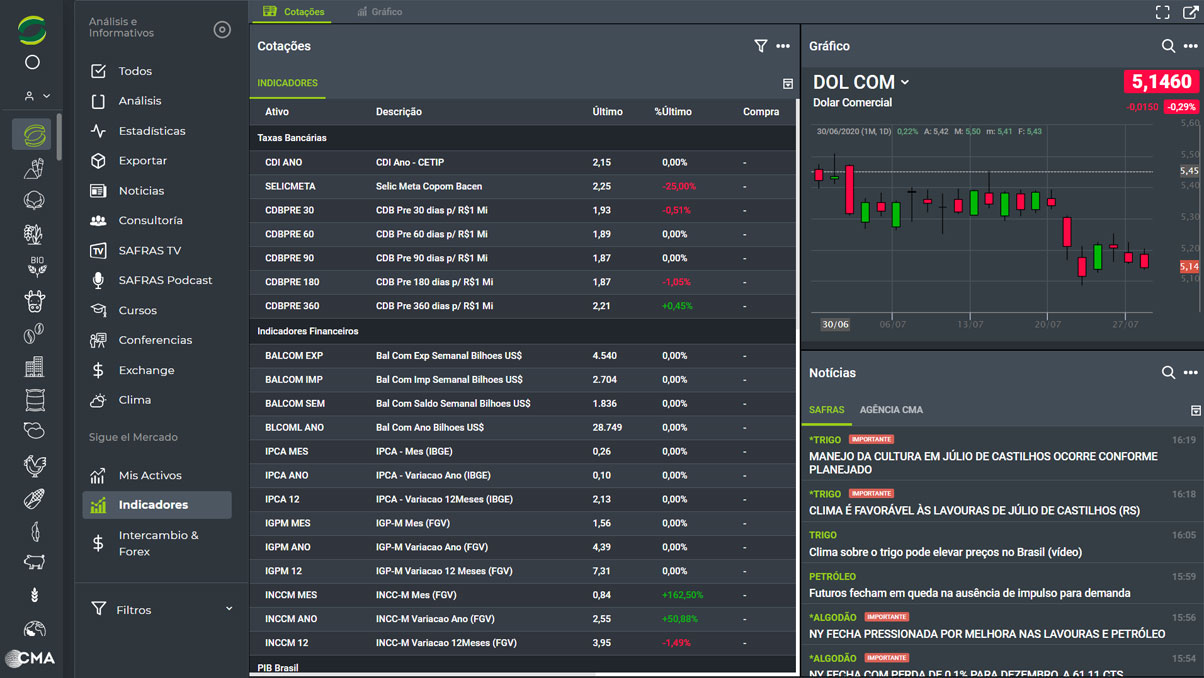This screenshot has height=678, width=1204.
Task: Select the AGÊNCIA CMA news tab
Action: point(891,410)
